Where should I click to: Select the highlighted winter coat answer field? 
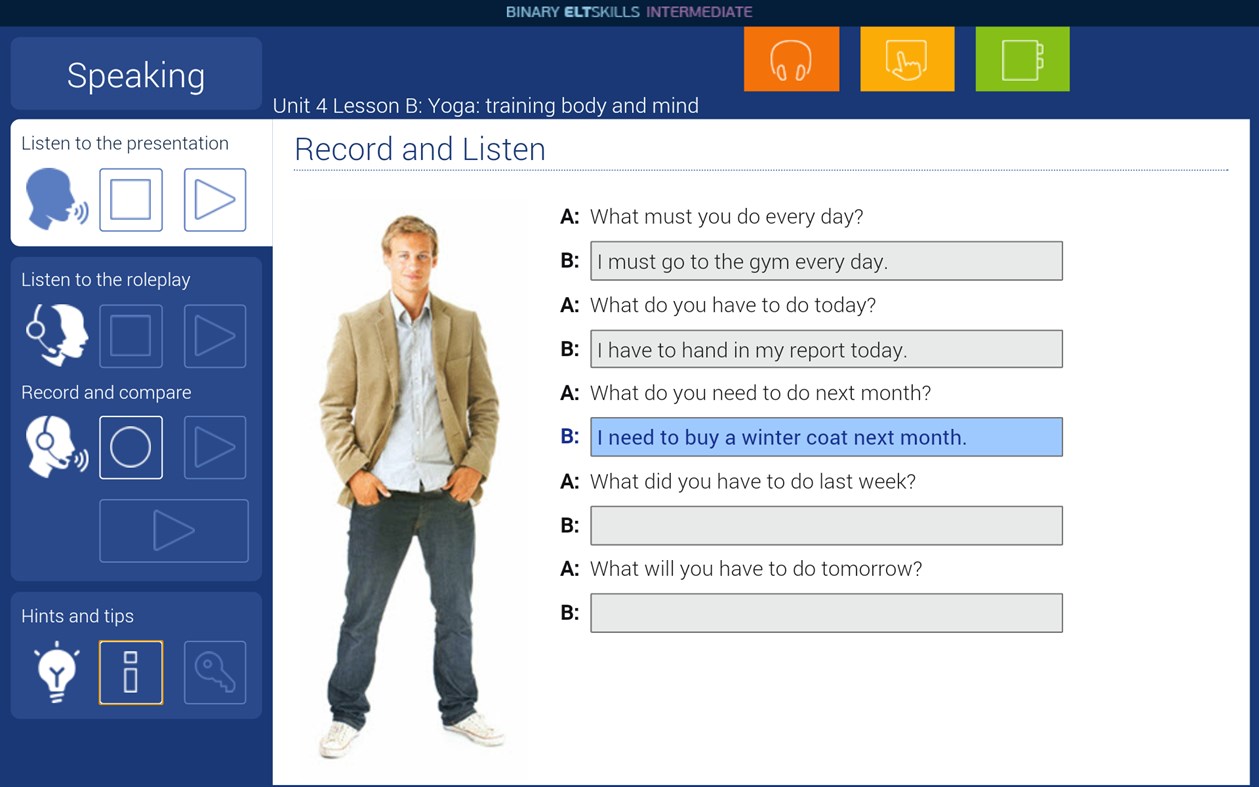click(x=826, y=436)
